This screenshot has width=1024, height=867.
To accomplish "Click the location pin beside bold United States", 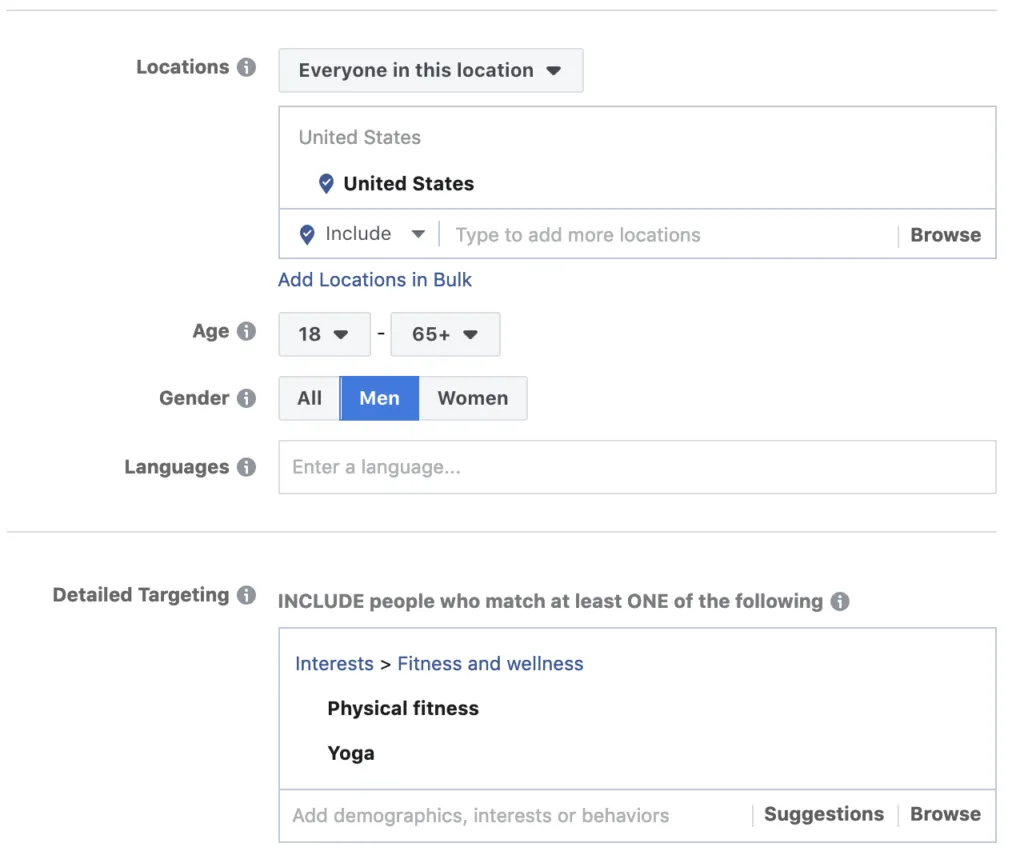I will (326, 184).
